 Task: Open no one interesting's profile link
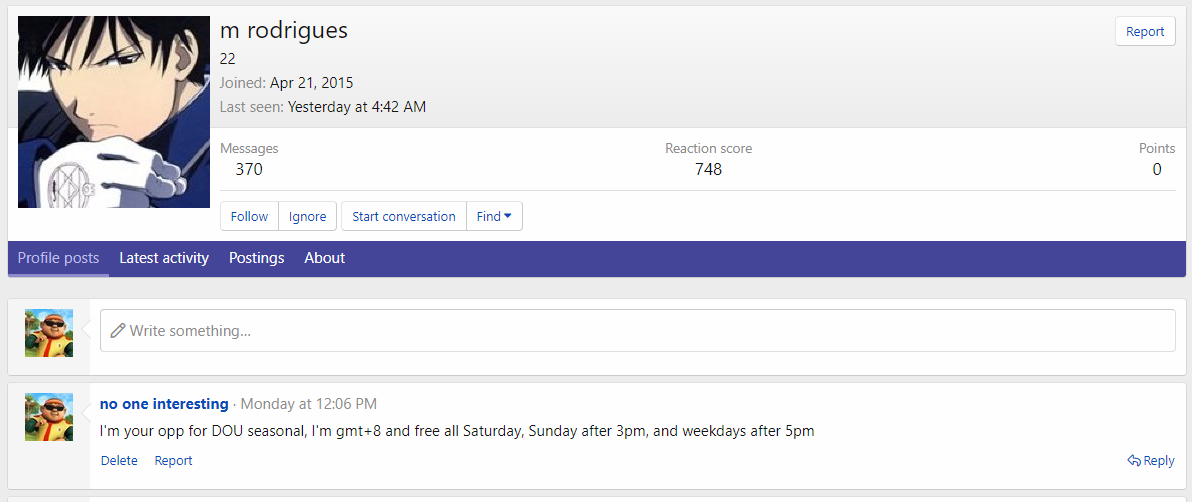[164, 404]
